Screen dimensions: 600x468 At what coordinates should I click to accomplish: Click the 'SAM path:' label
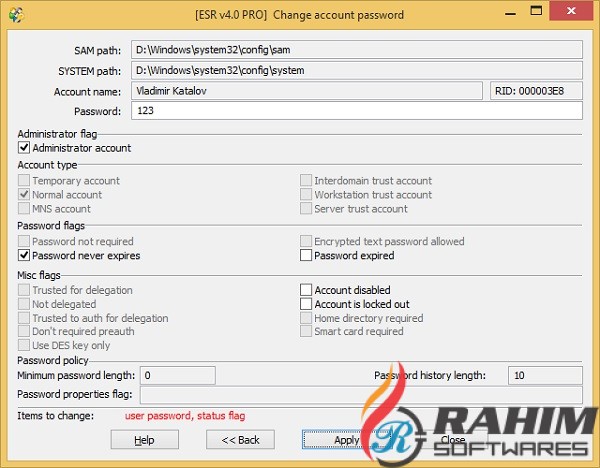coord(98,51)
